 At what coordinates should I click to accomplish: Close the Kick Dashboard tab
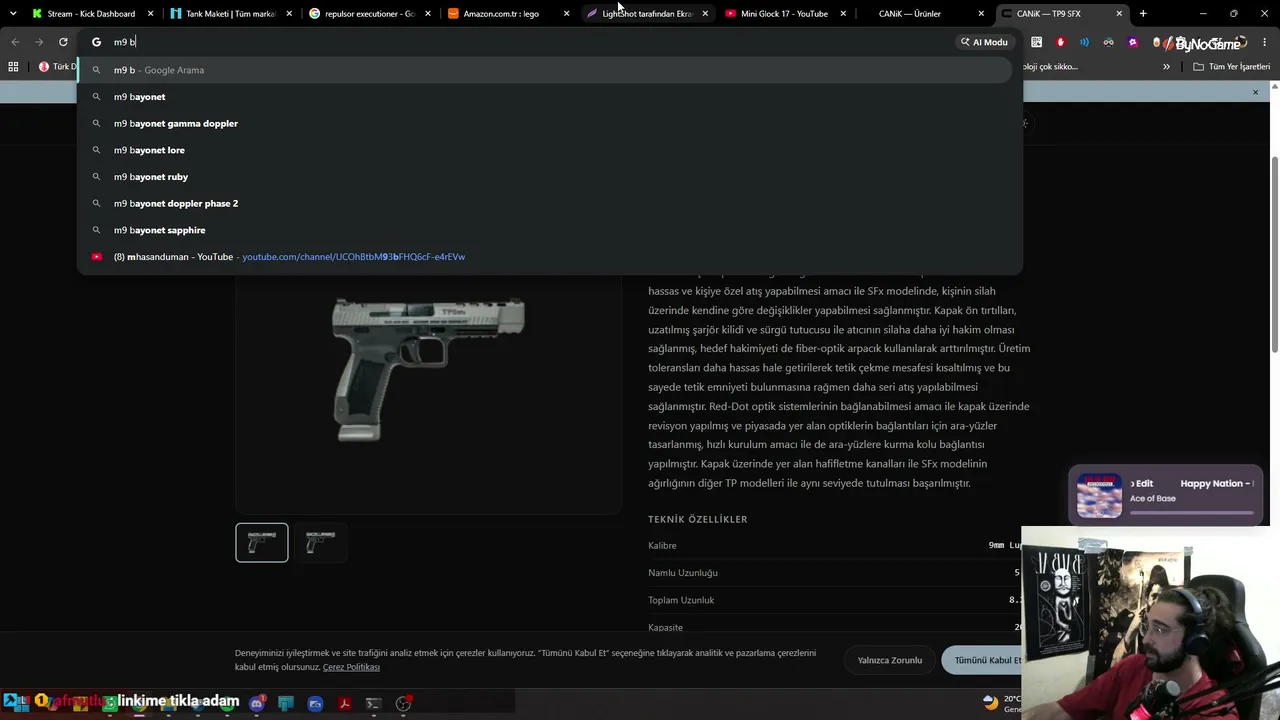[151, 14]
